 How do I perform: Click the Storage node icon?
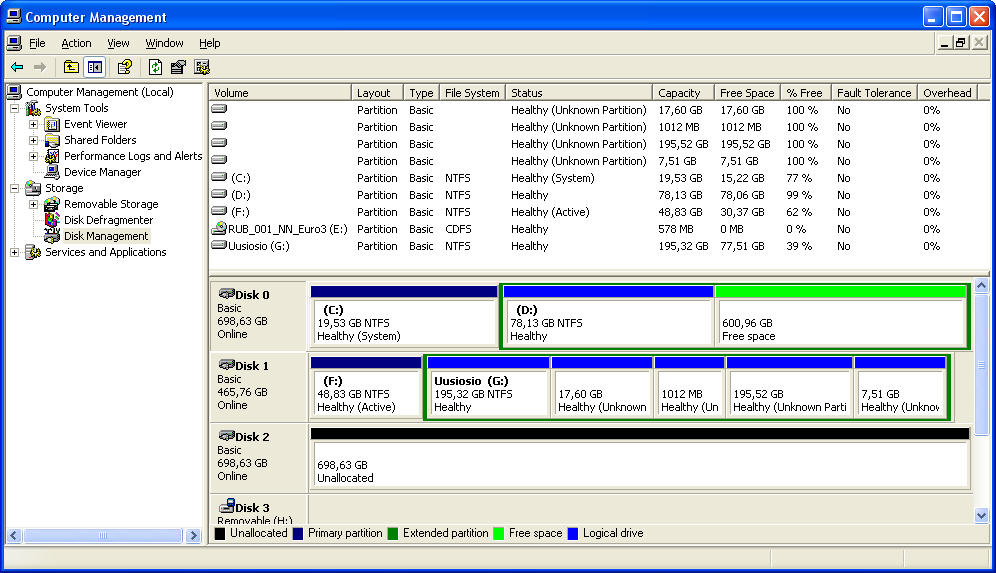tap(34, 188)
